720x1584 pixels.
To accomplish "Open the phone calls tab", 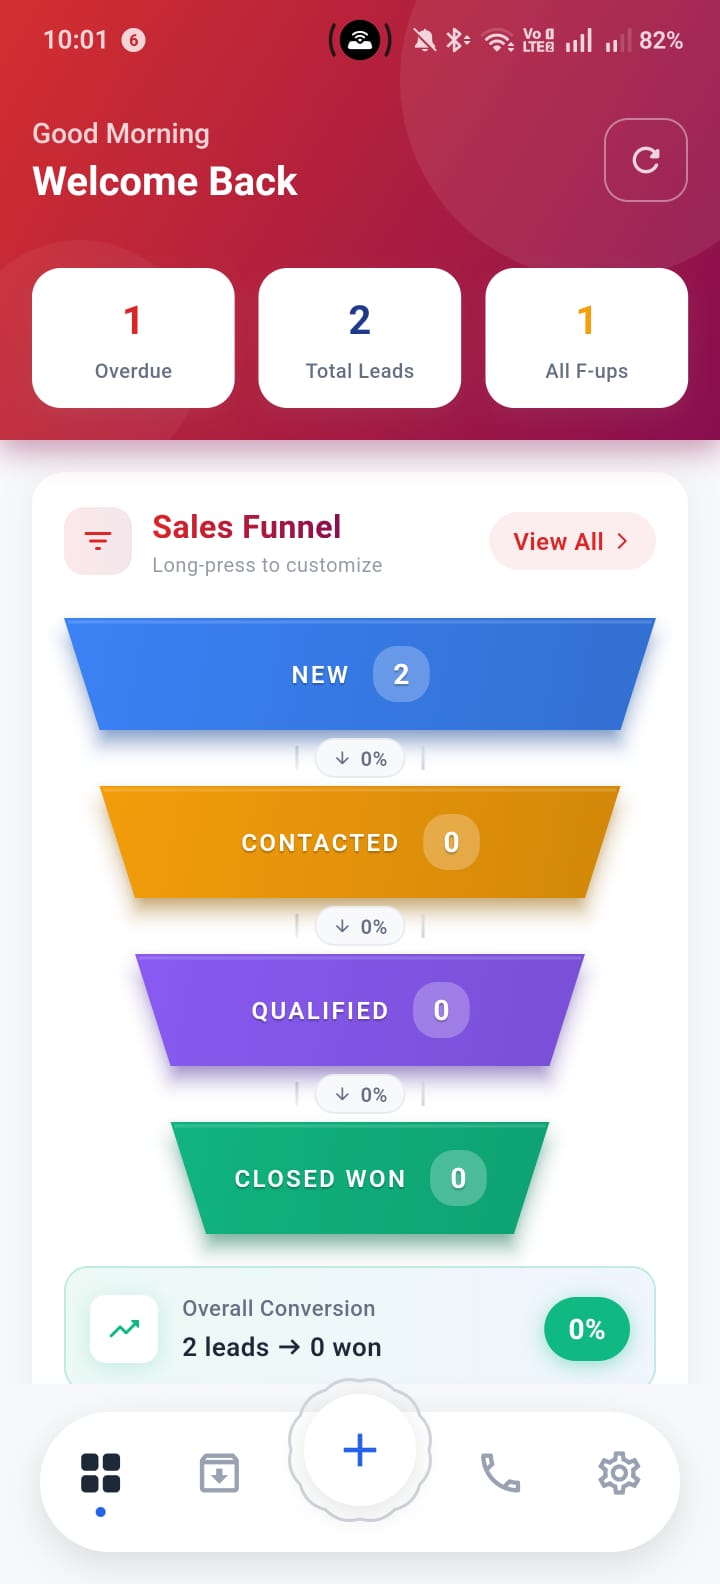I will point(500,1473).
